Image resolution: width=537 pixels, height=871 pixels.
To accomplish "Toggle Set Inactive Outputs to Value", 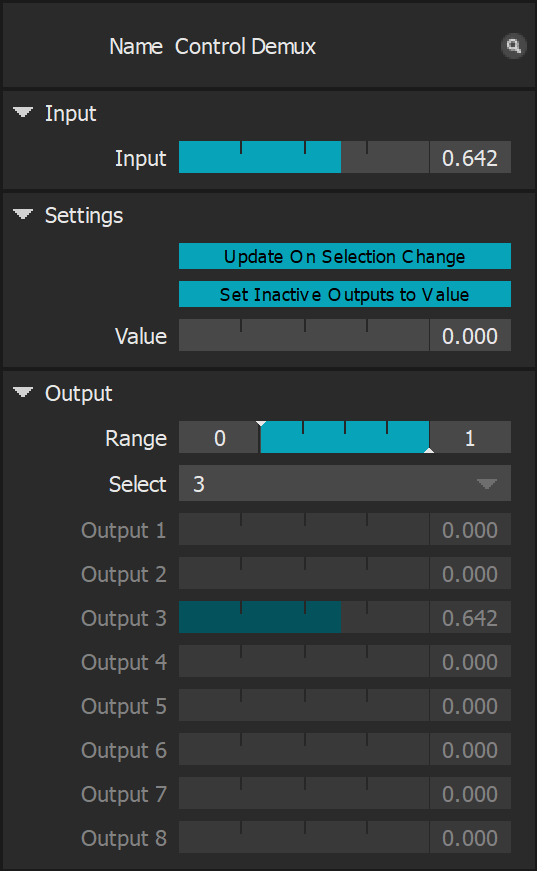I will 344,294.
